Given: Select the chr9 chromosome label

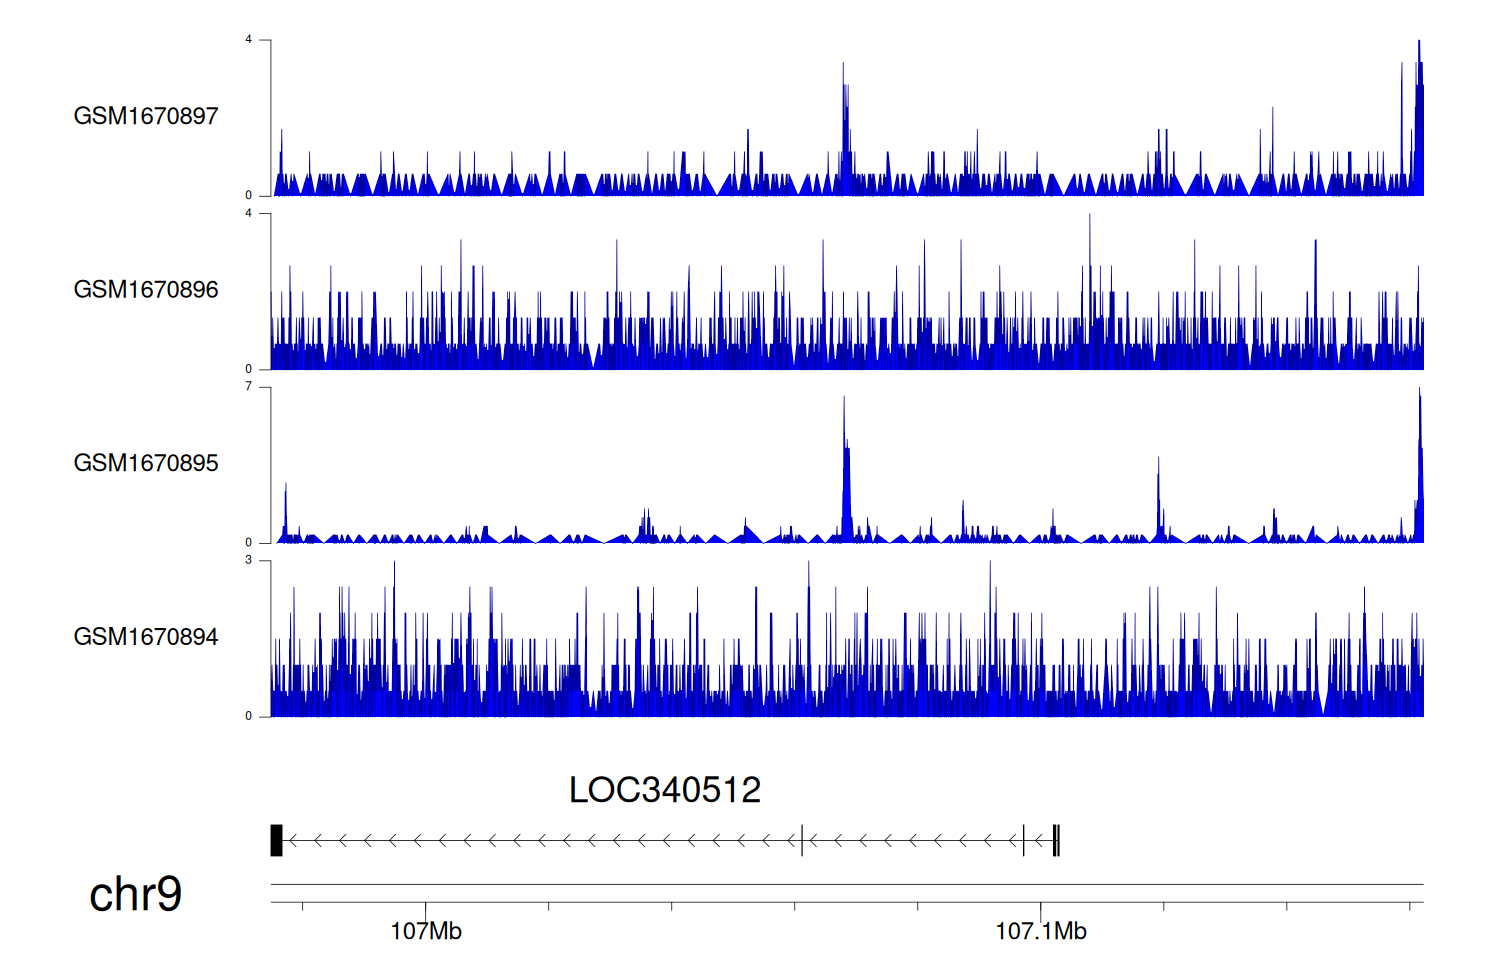Looking at the screenshot, I should tap(135, 894).
